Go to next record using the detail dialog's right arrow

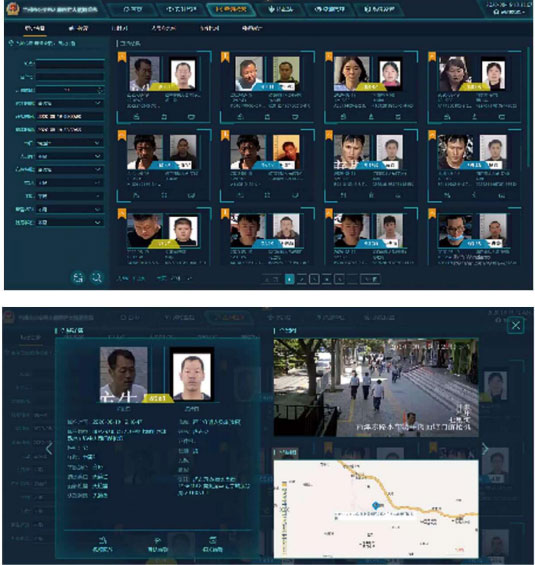coord(485,449)
